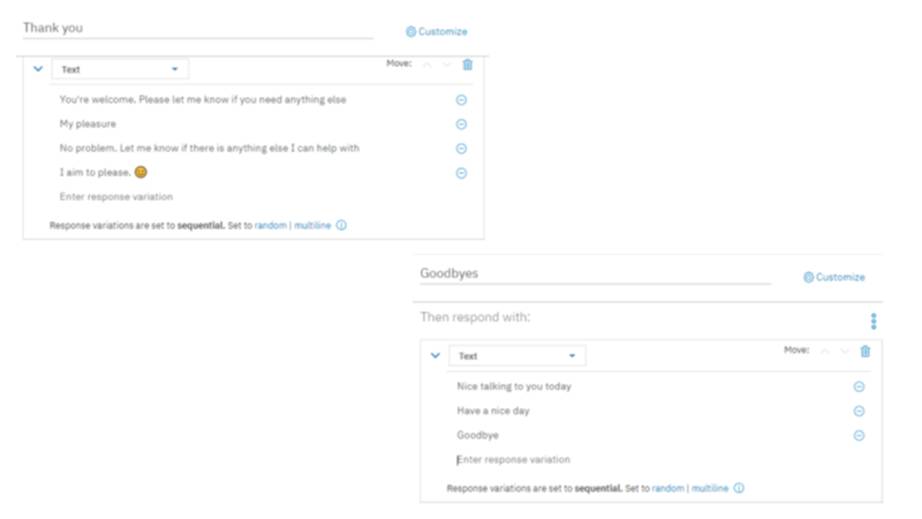Remove the "My pleasure" response variation
The width and height of the screenshot is (922, 519).
[x=461, y=124]
